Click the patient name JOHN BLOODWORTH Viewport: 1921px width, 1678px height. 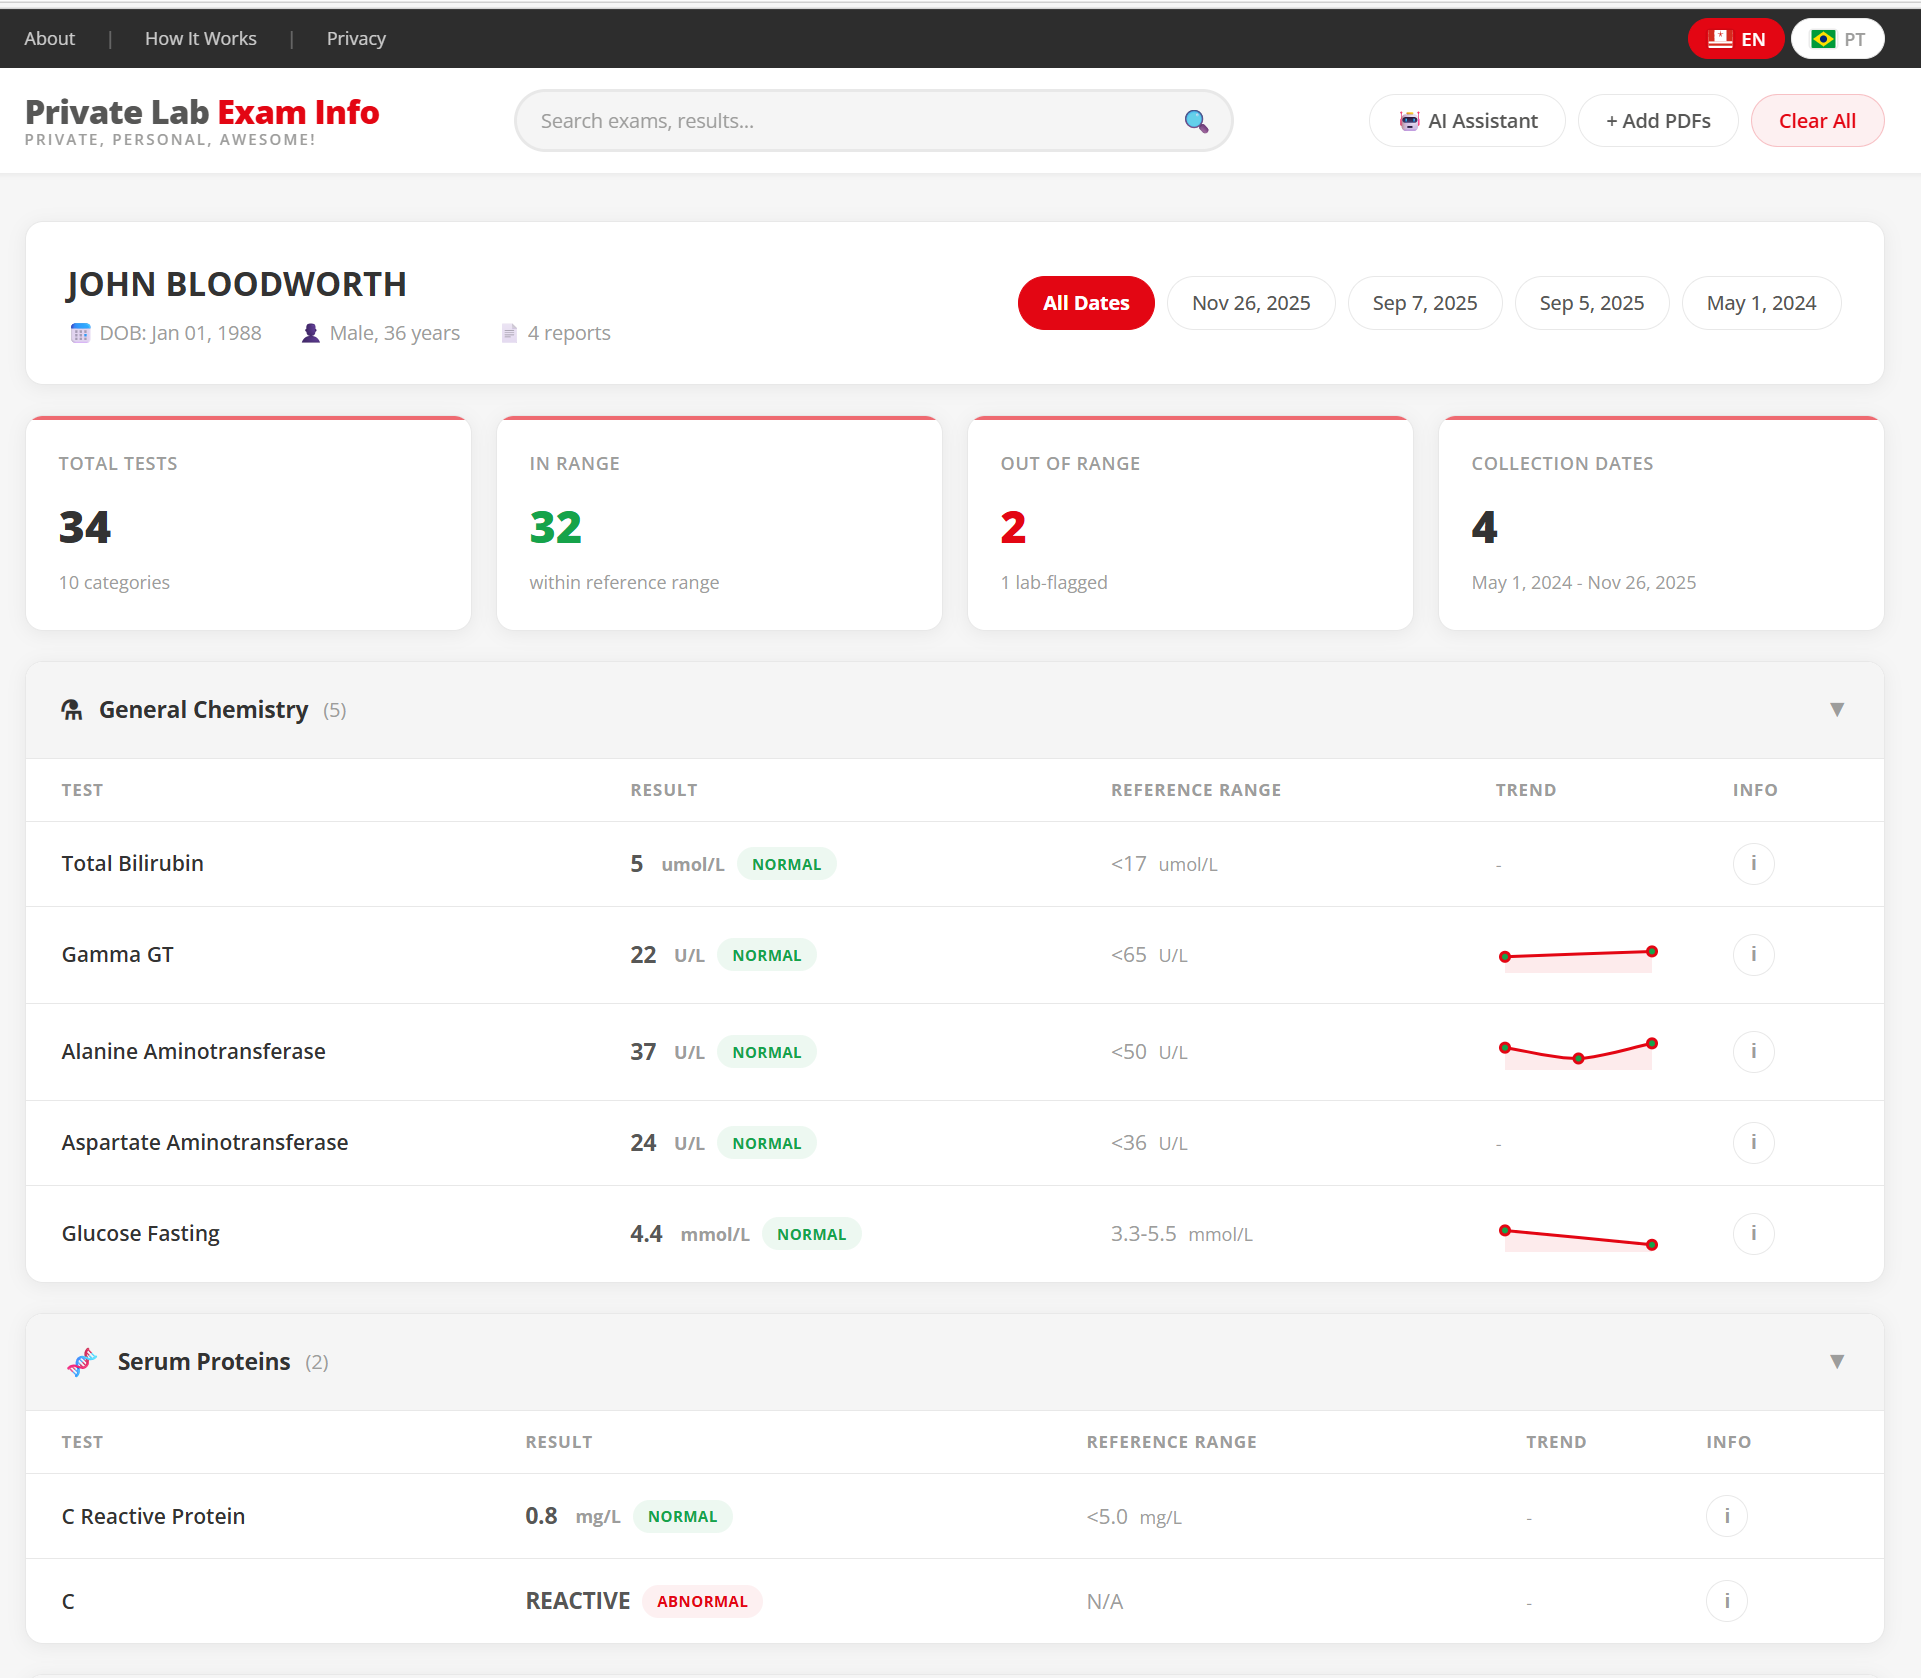tap(236, 285)
